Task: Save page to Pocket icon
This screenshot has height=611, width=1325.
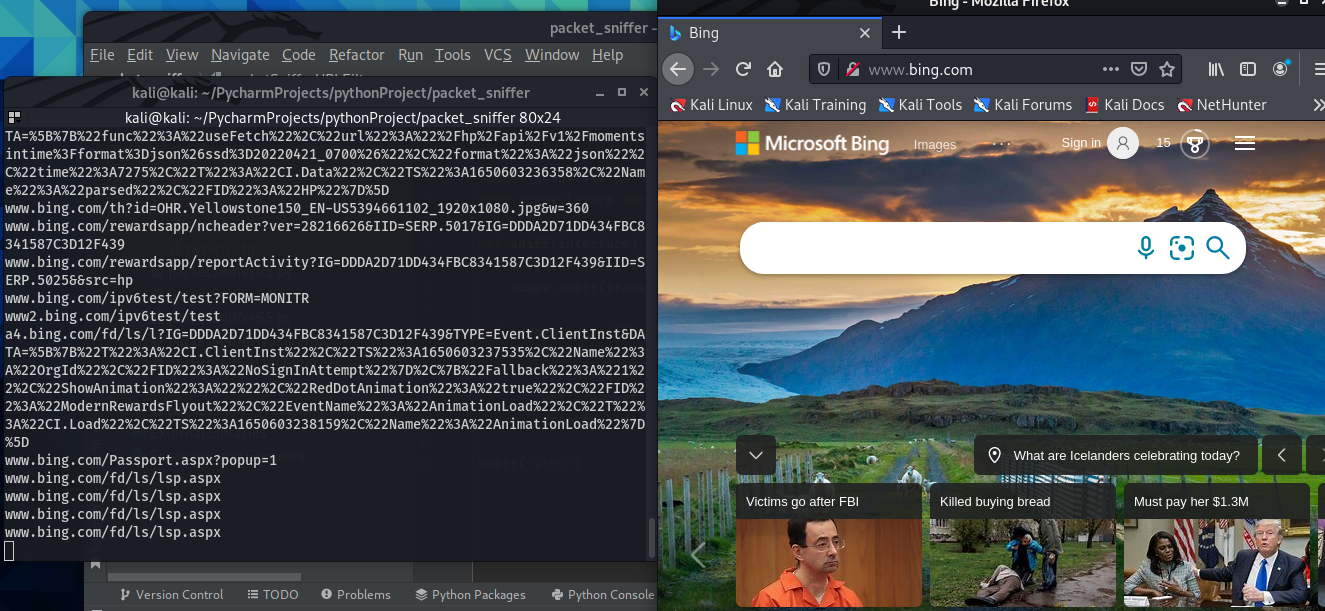Action: [x=1138, y=69]
